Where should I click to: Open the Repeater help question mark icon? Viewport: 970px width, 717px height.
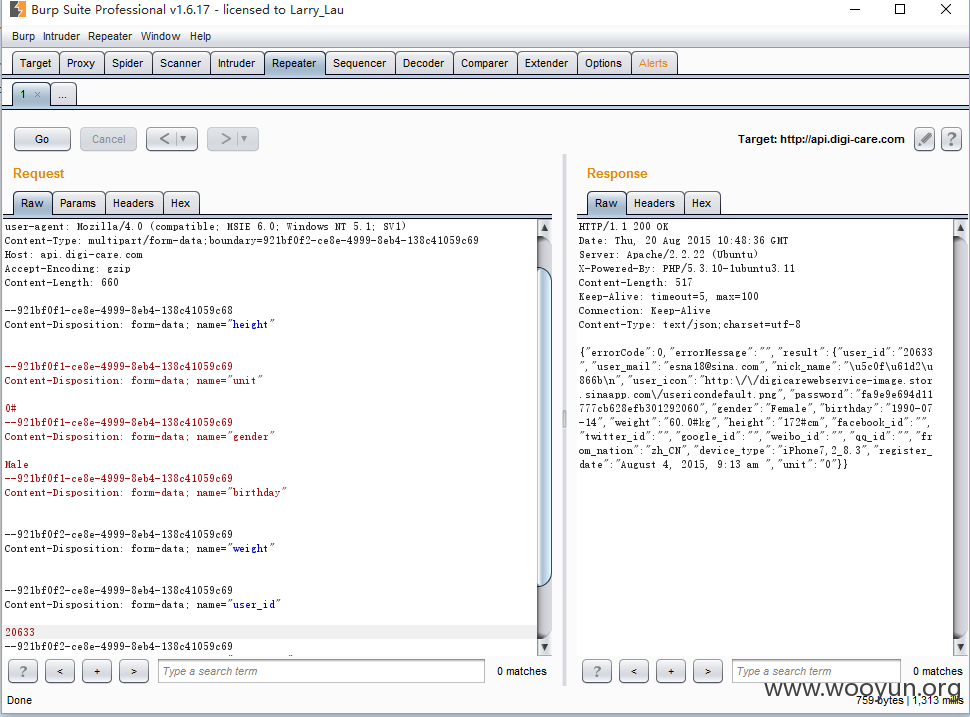click(x=951, y=139)
